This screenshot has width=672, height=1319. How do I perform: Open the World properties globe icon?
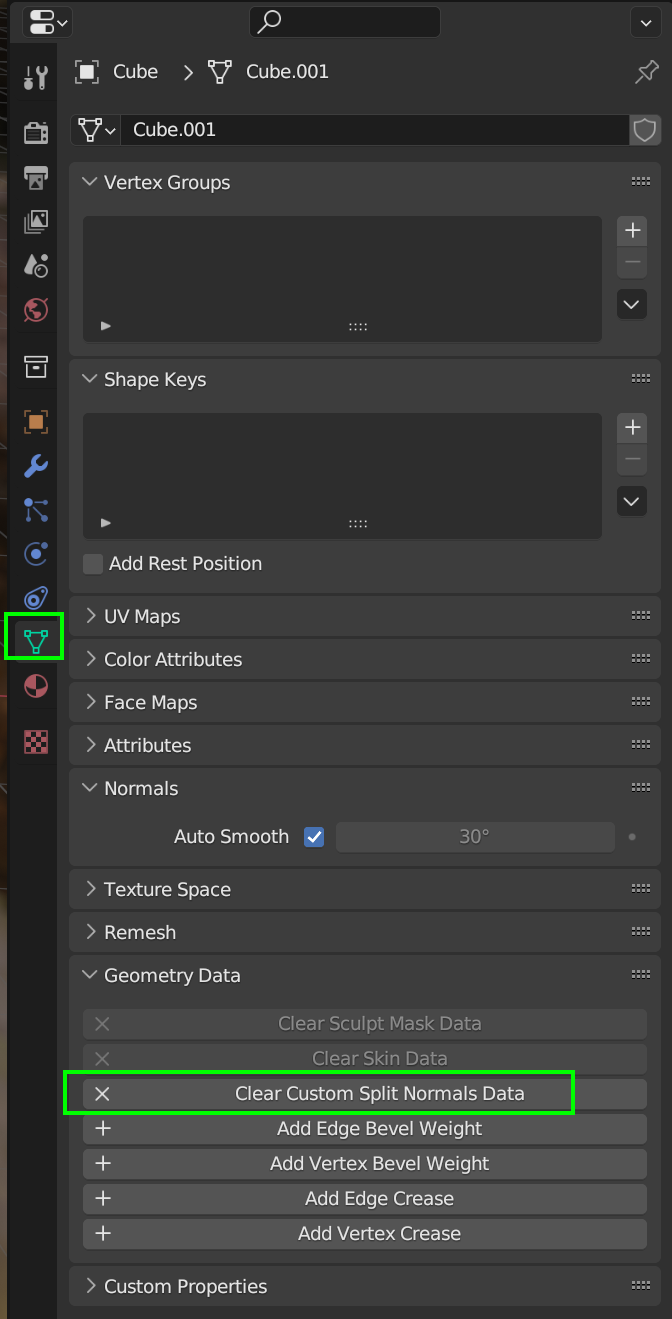tap(35, 311)
